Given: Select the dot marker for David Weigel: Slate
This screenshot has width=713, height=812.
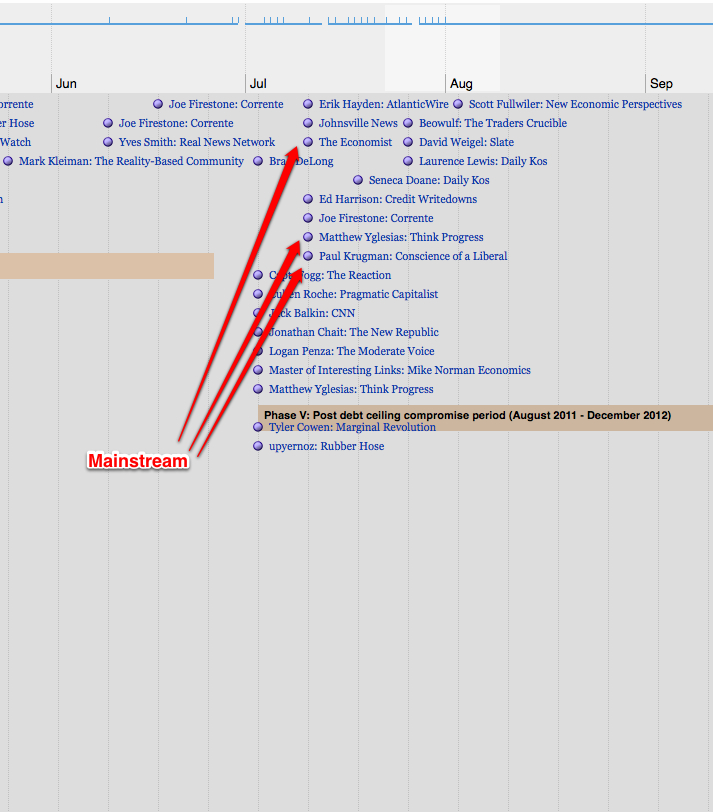Looking at the screenshot, I should (408, 142).
